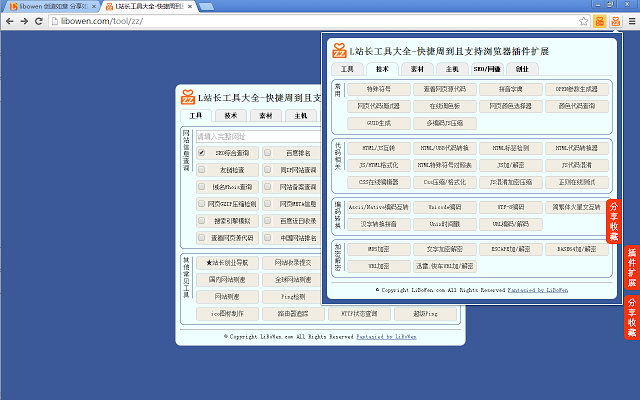Check the 网站备案查询 checkbox
The height and width of the screenshot is (400, 640).
pyautogui.click(x=268, y=187)
